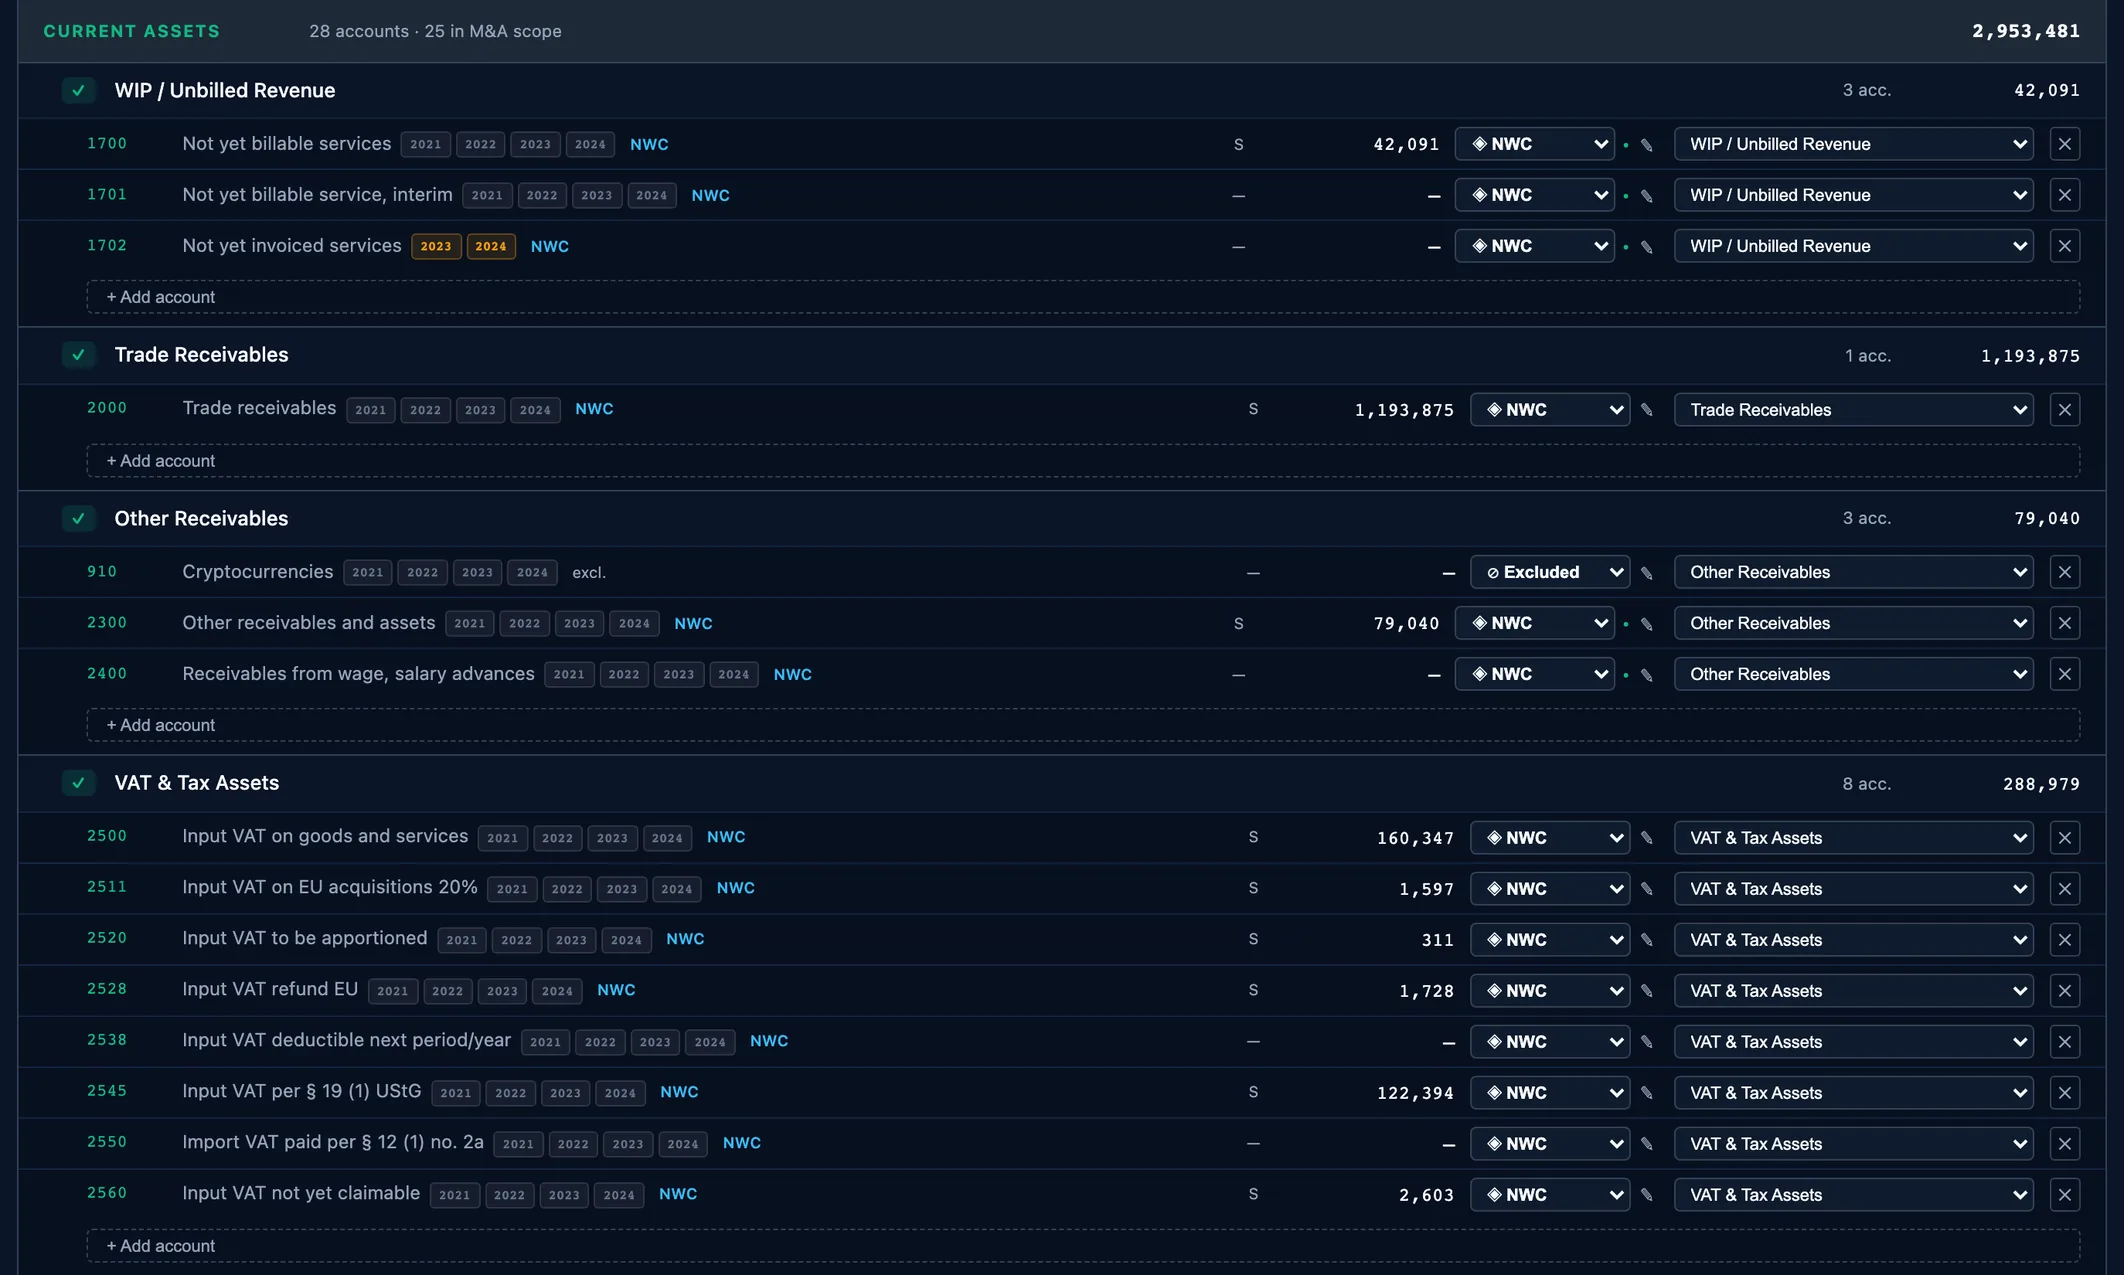The width and height of the screenshot is (2124, 1275).
Task: Remove Cryptocurrencies account with X icon
Action: coord(2065,572)
